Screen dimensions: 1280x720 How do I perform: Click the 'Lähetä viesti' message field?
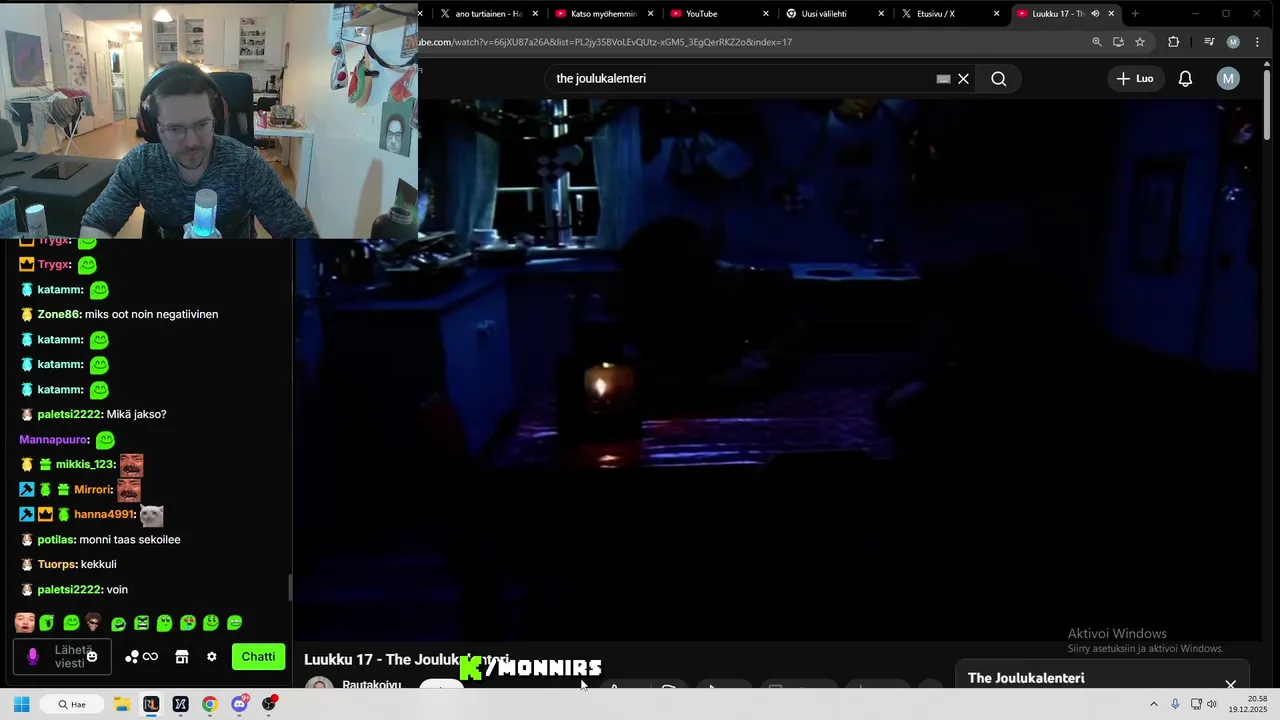coord(62,657)
